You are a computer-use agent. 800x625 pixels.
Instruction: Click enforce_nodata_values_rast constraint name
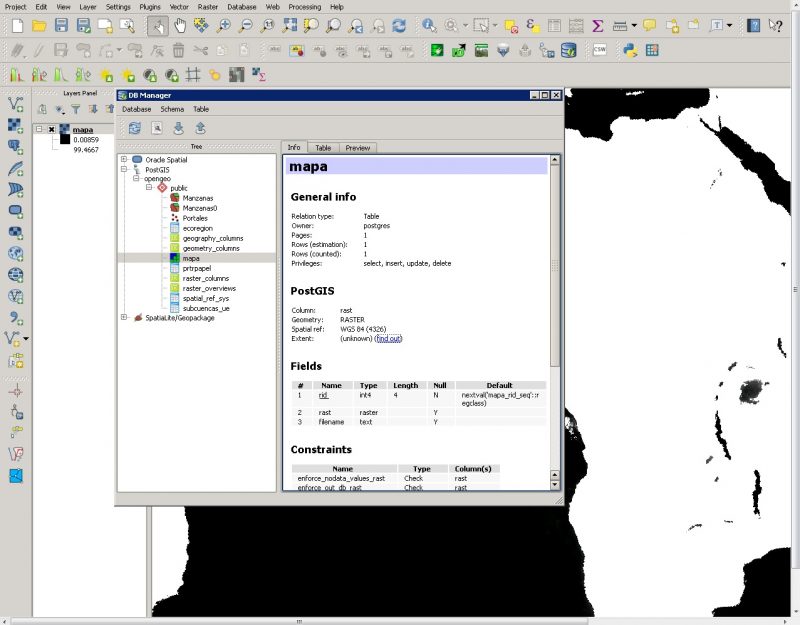341,479
